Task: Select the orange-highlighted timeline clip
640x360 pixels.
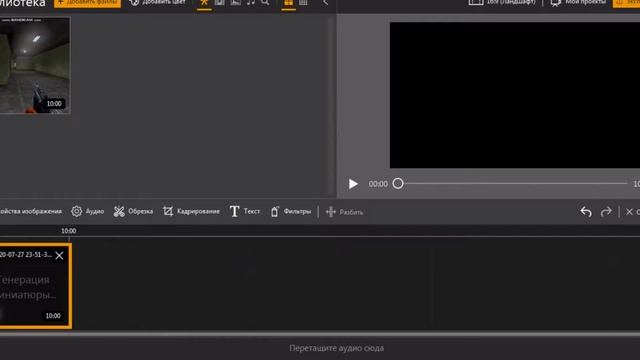Action: tap(36, 286)
